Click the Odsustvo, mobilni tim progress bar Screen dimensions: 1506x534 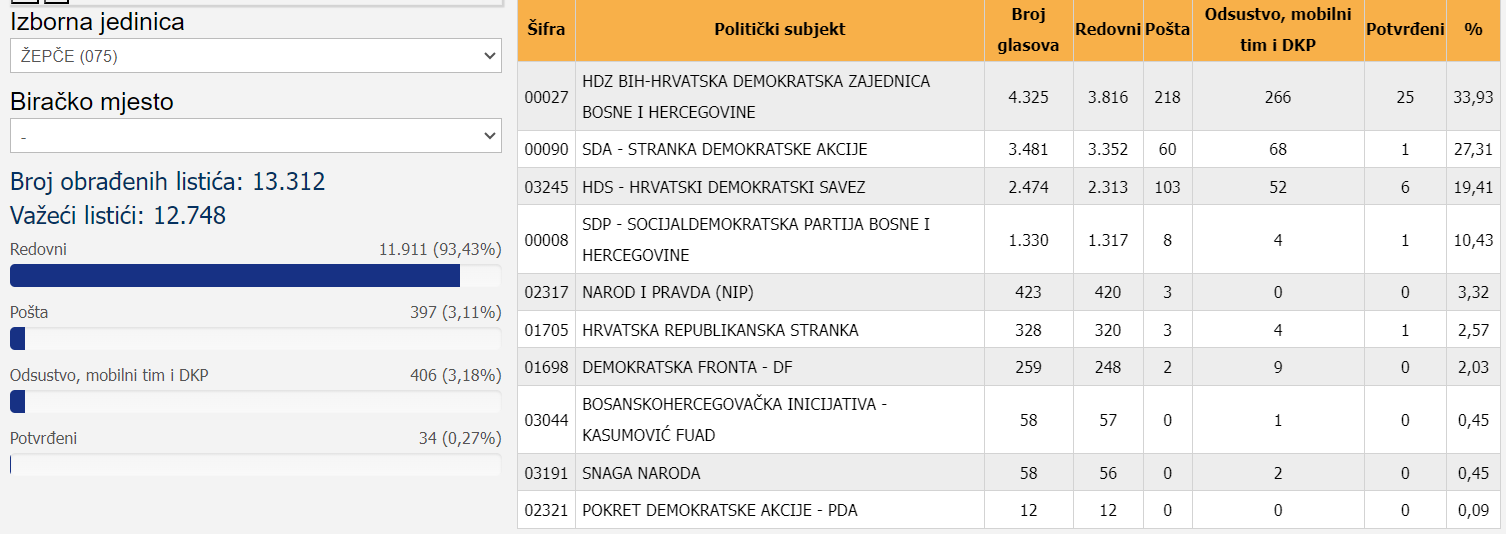(255, 402)
